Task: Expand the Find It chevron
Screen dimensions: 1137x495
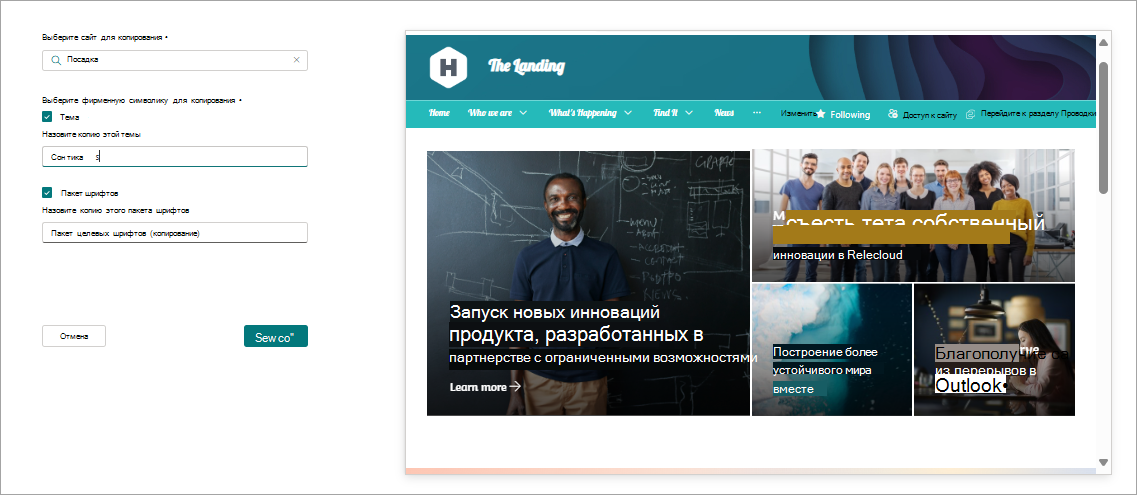Action: (689, 113)
